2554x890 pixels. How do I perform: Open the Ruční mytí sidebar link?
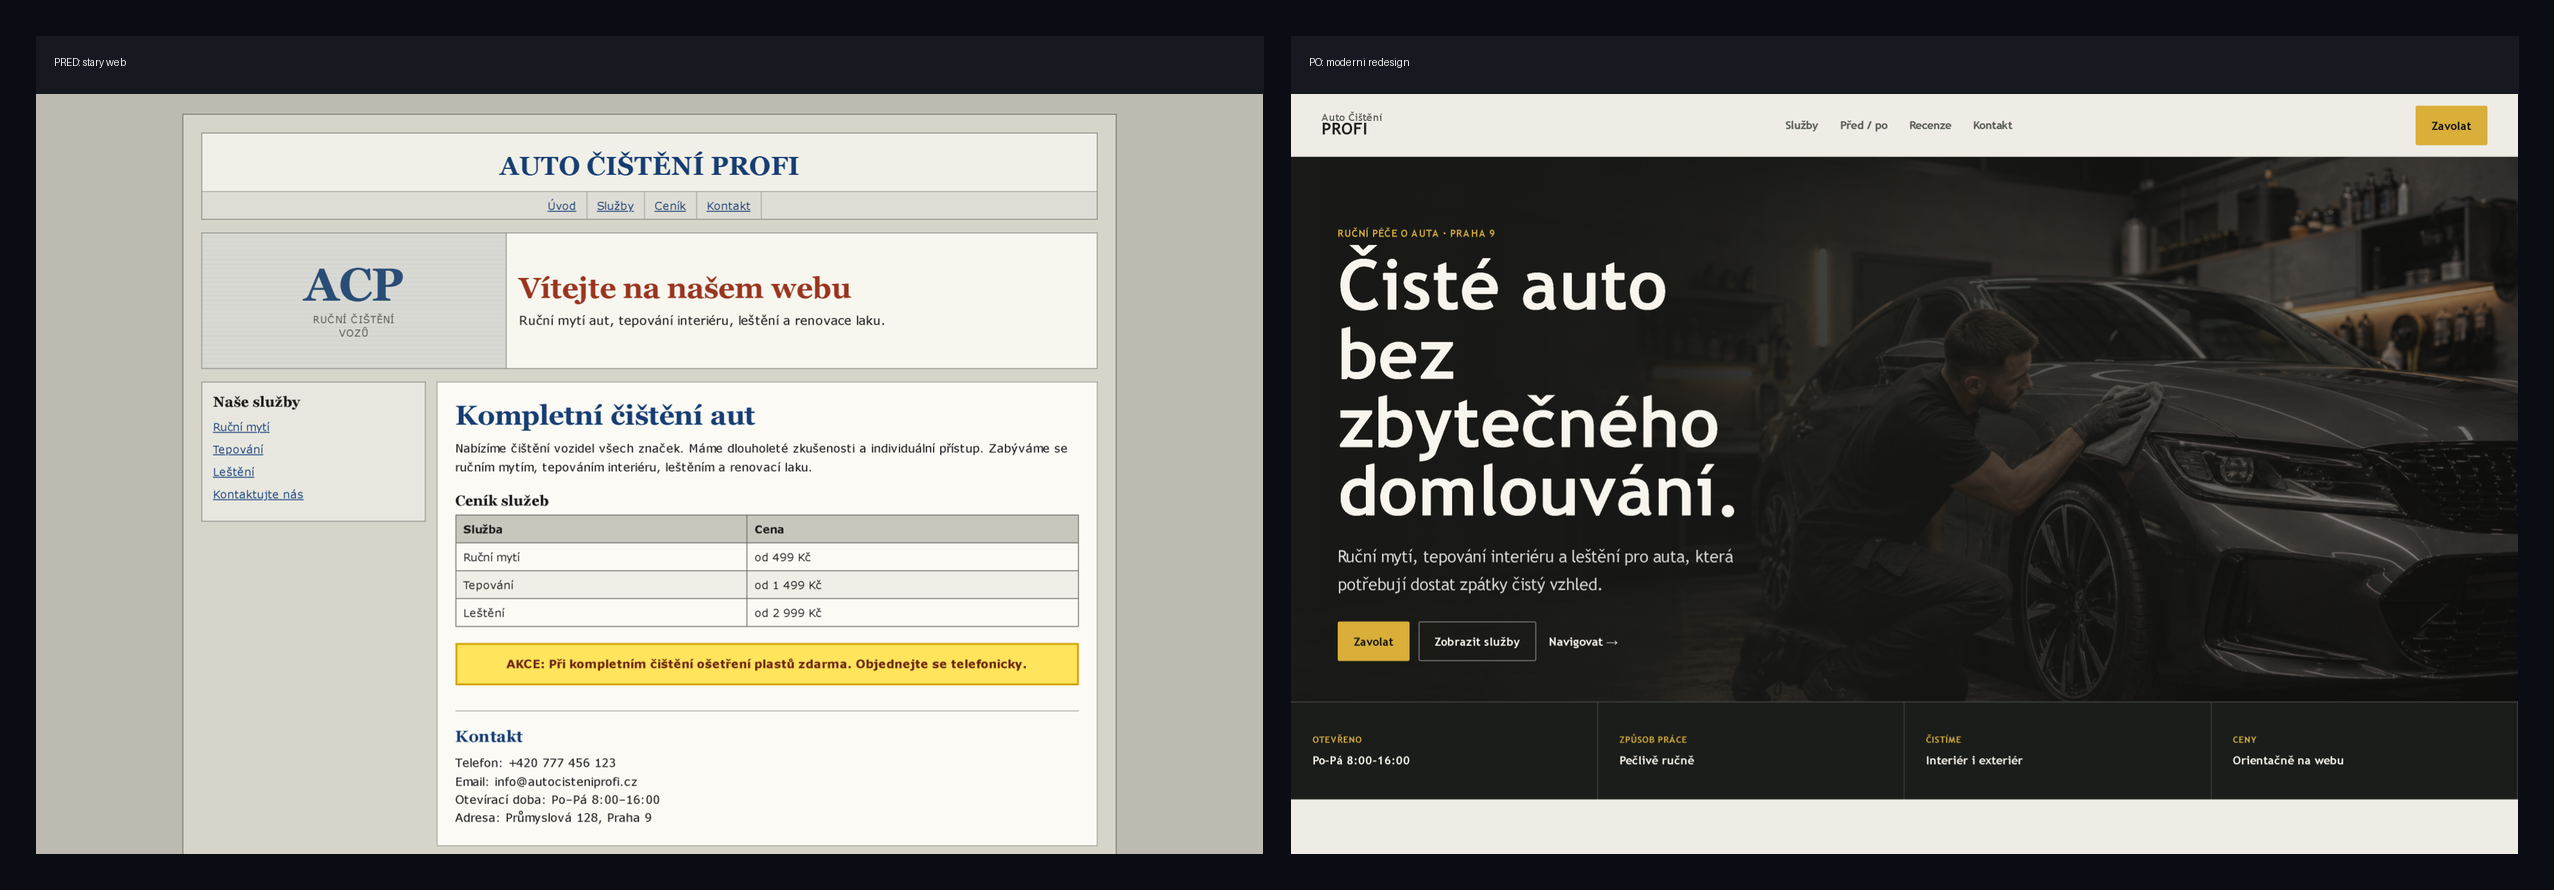(241, 427)
